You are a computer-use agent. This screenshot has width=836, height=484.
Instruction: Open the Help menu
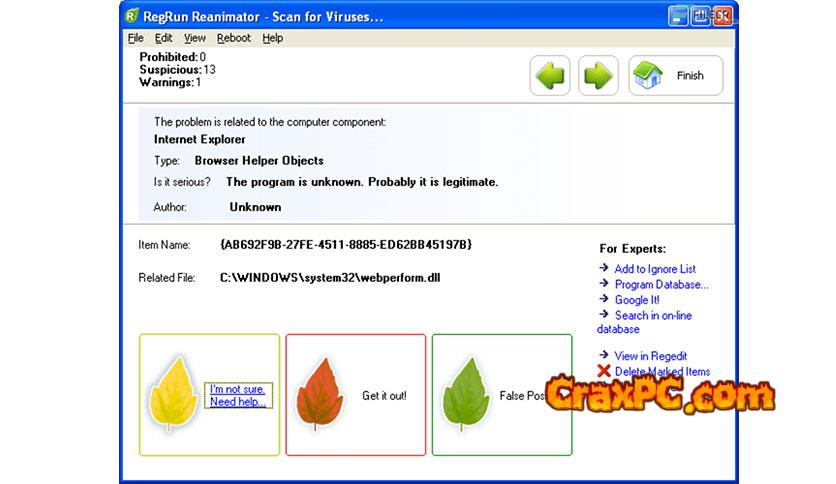point(272,38)
